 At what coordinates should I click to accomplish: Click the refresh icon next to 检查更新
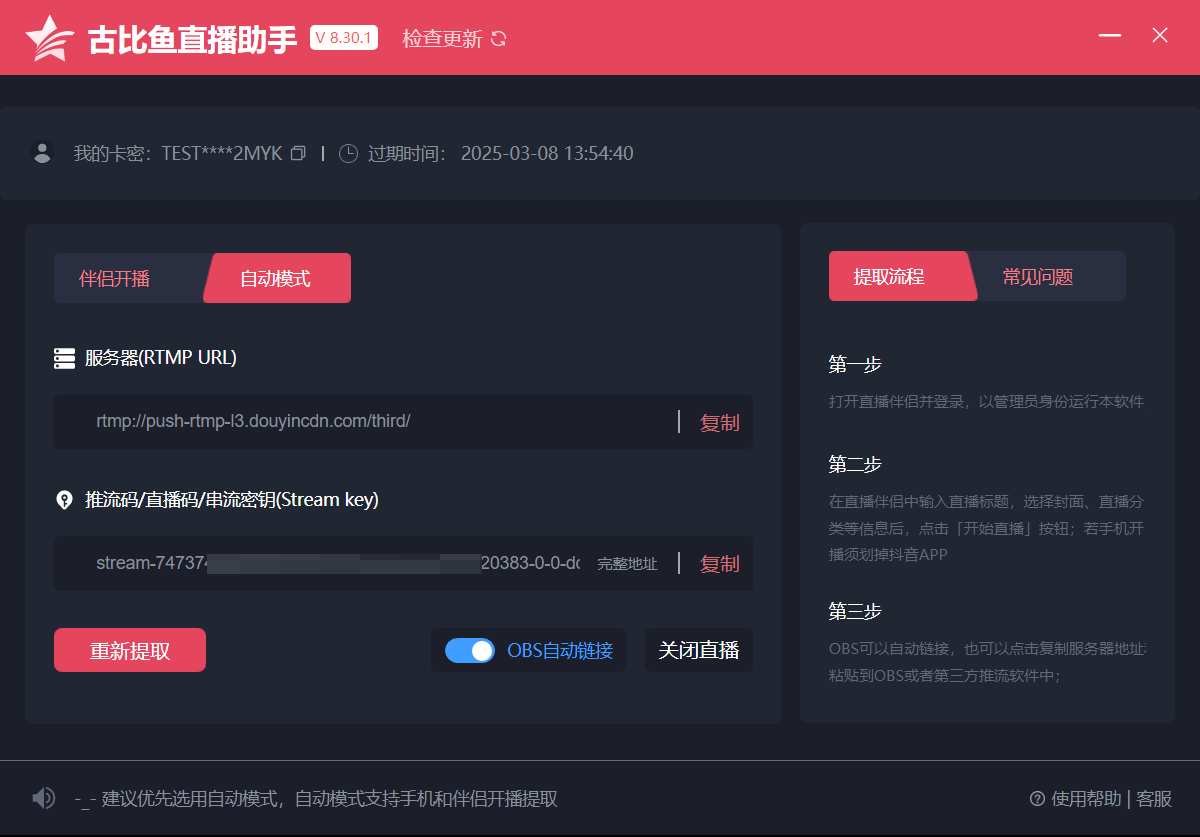click(499, 39)
